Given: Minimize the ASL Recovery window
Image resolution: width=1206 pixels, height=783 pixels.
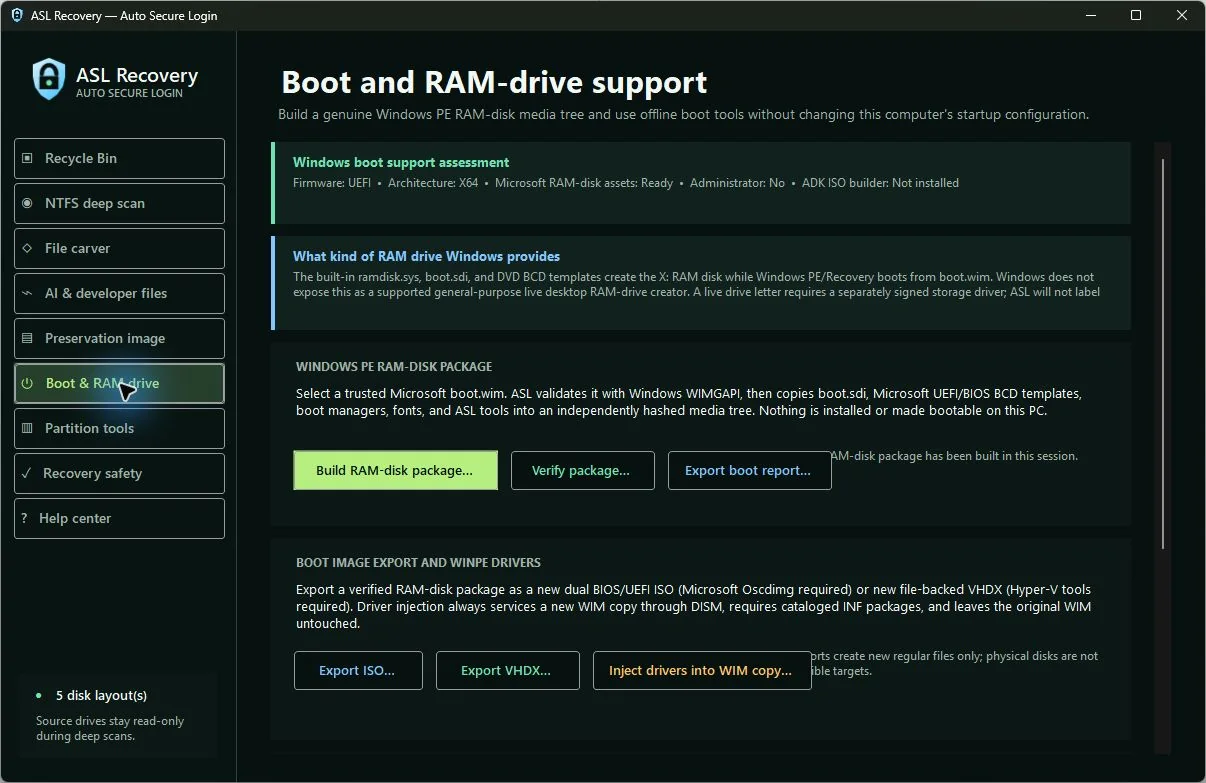Looking at the screenshot, I should [x=1090, y=15].
